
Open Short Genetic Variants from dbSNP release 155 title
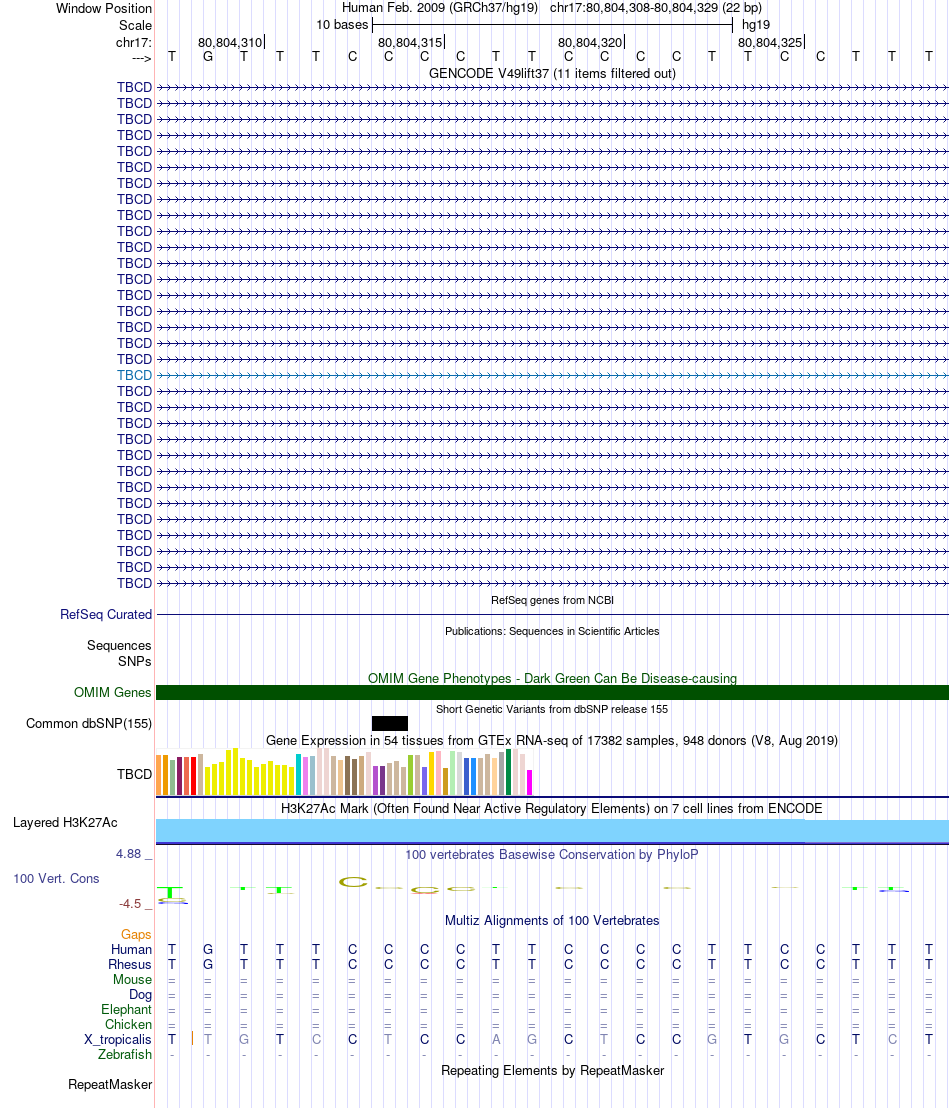pos(552,709)
